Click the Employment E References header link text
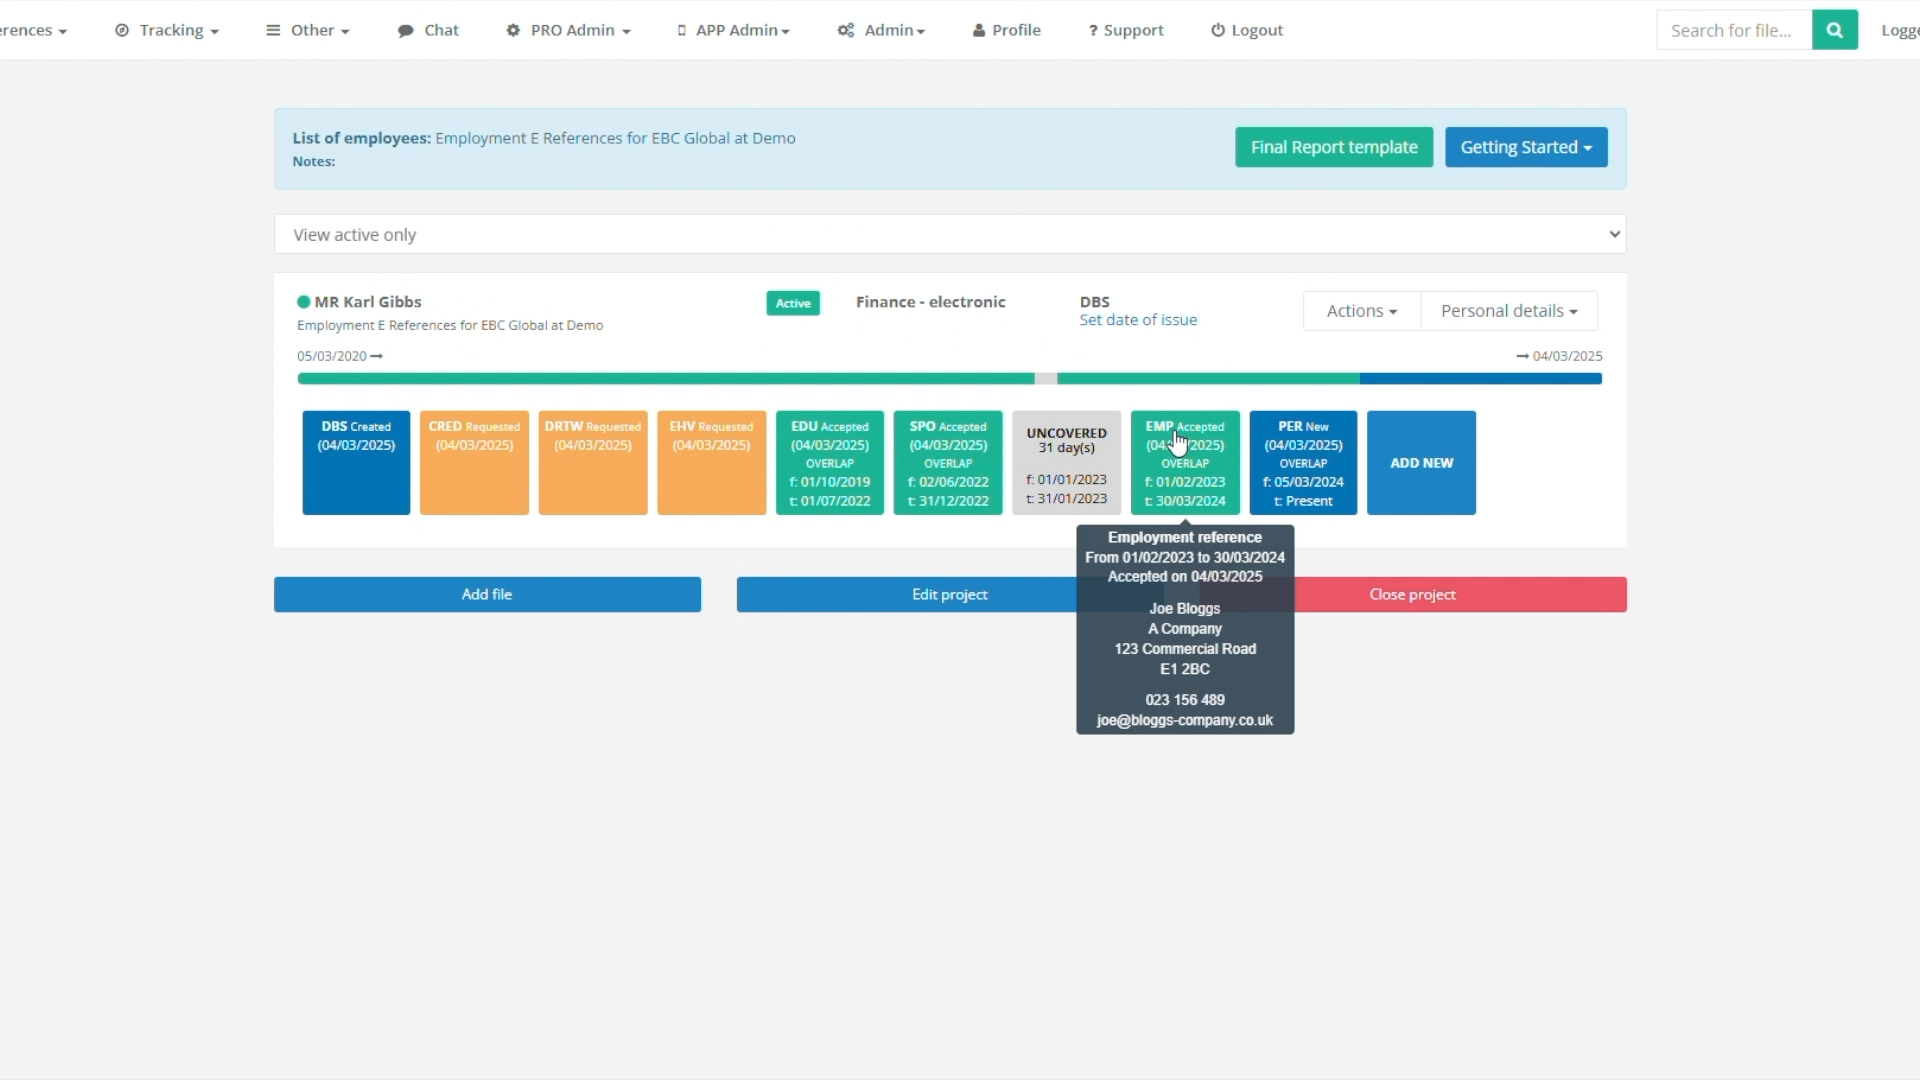The image size is (1920, 1080). point(615,138)
